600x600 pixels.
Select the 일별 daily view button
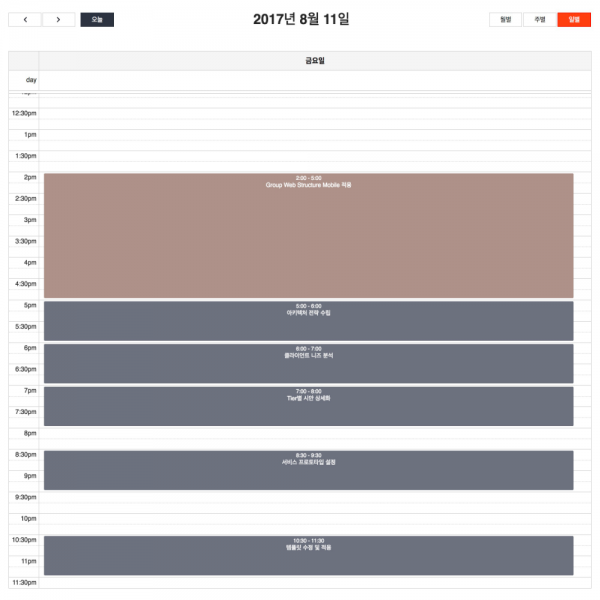tap(574, 19)
